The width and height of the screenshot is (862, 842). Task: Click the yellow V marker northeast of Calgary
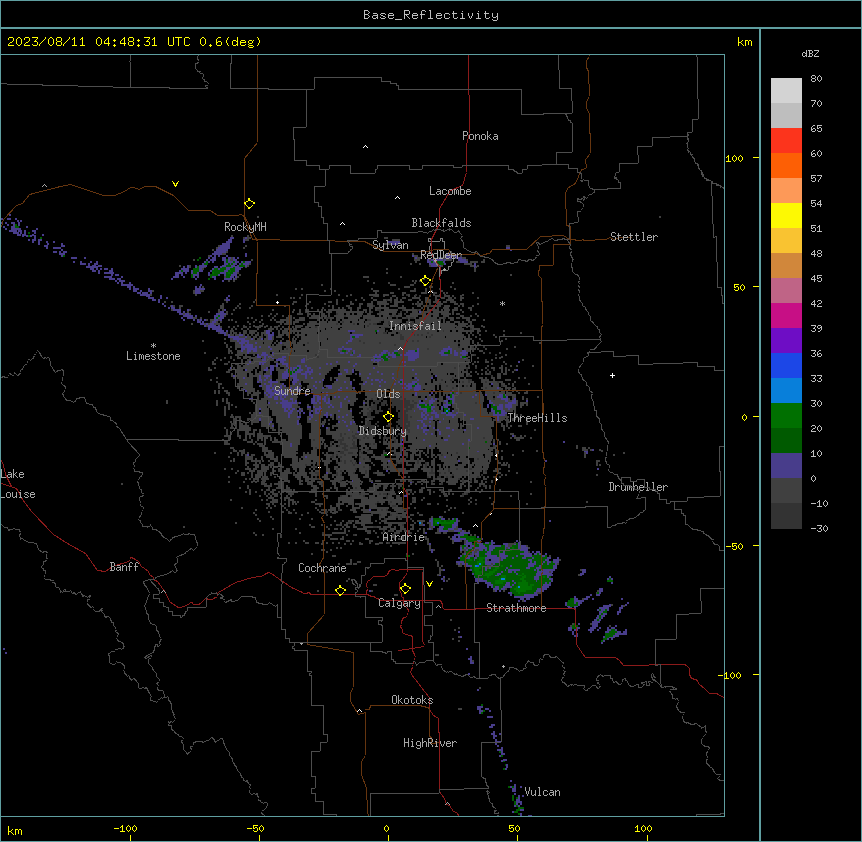click(429, 584)
